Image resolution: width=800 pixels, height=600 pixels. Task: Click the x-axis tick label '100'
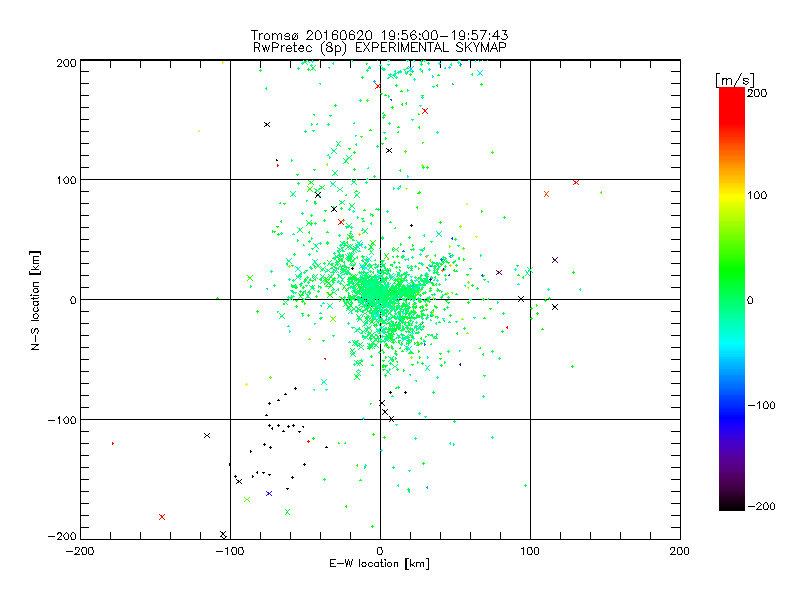530,551
